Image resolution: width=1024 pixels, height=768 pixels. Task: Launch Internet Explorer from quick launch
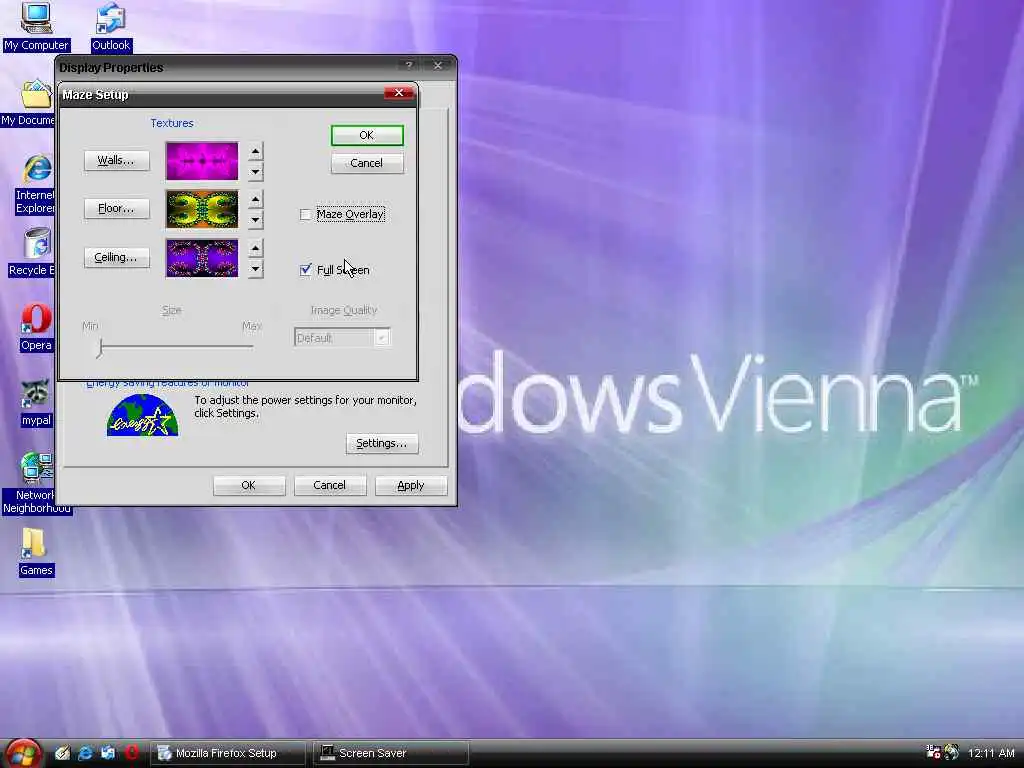[85, 753]
